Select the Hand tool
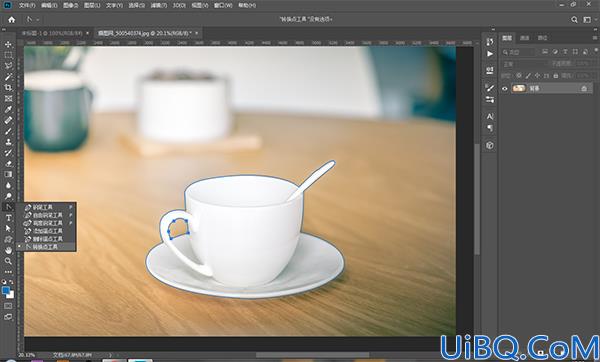This screenshot has height=362, width=600. [x=8, y=250]
